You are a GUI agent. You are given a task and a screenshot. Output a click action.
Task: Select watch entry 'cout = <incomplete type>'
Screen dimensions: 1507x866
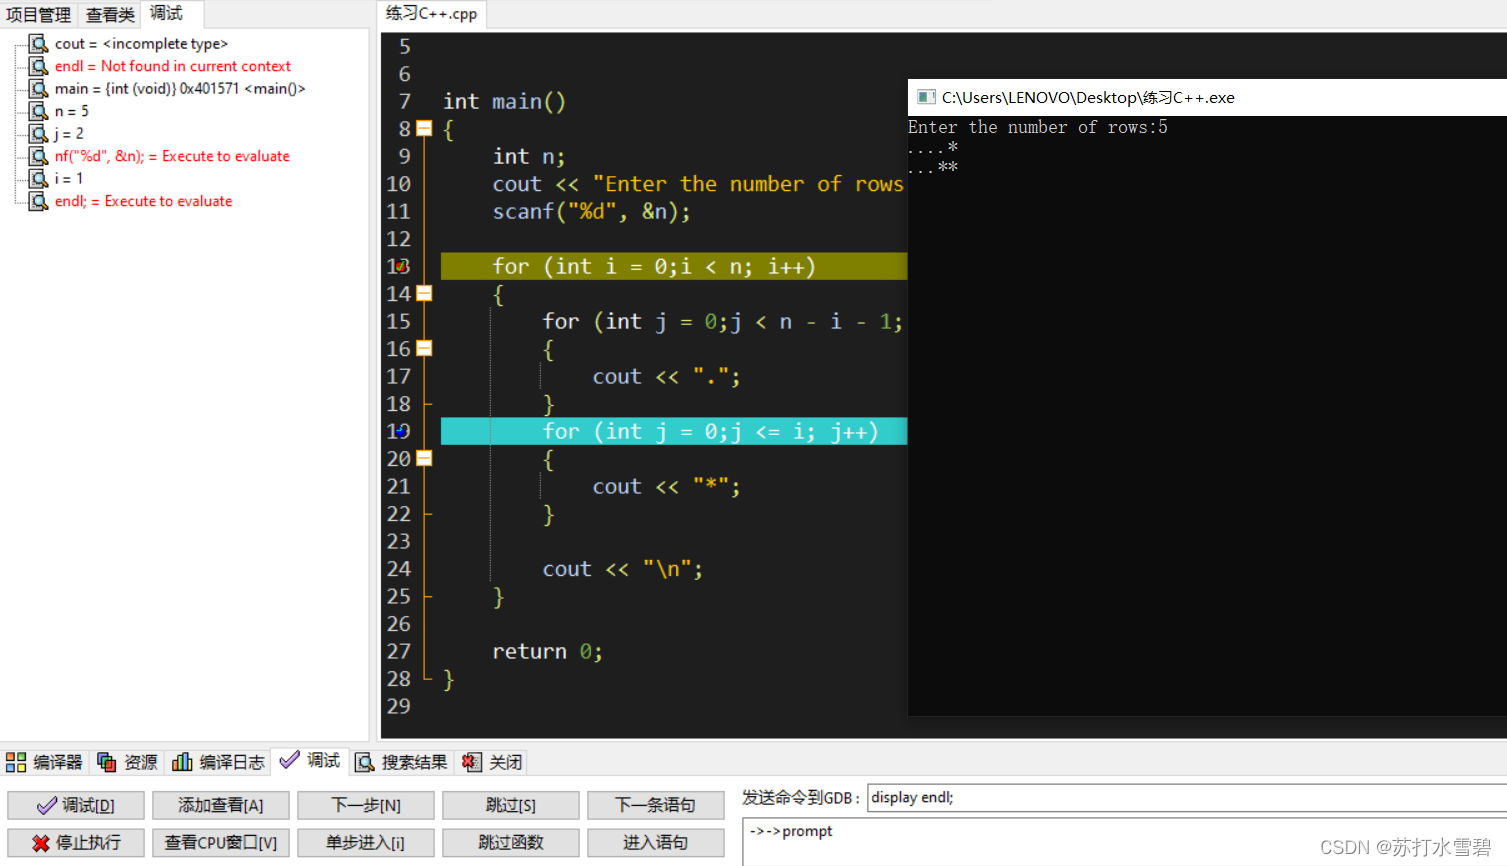coord(141,43)
